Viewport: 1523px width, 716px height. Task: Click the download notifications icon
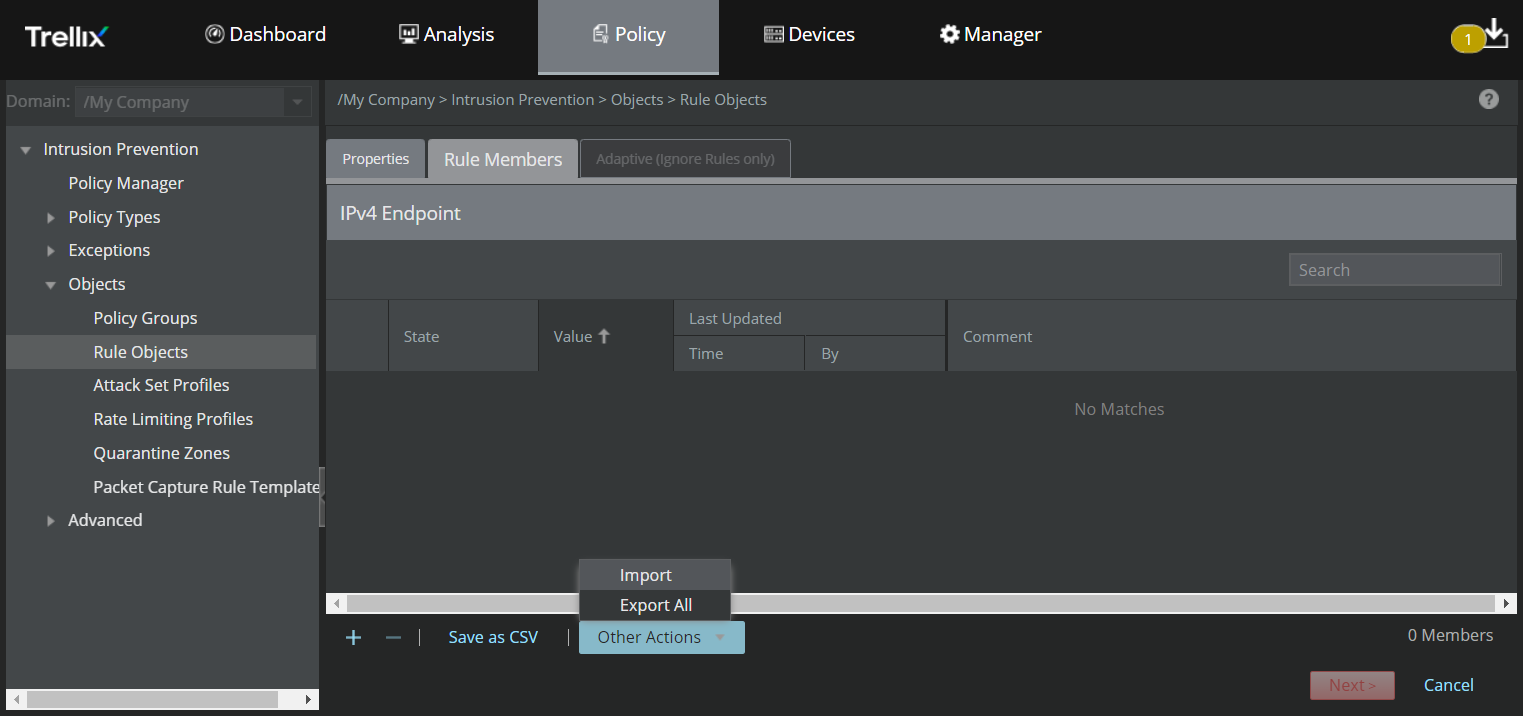click(x=1495, y=32)
